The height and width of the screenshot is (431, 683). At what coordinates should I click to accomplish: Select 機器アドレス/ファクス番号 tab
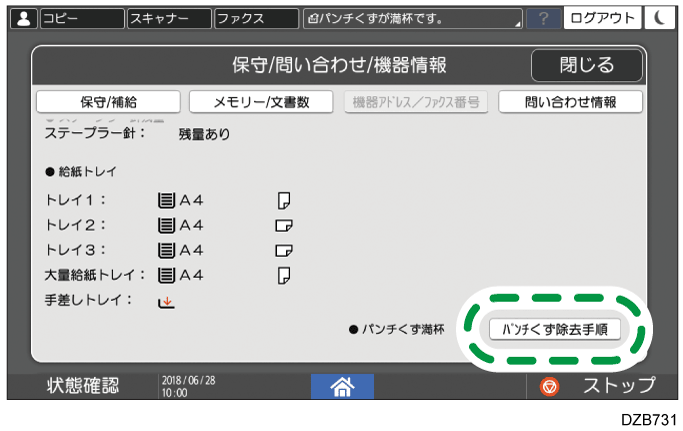coord(416,102)
